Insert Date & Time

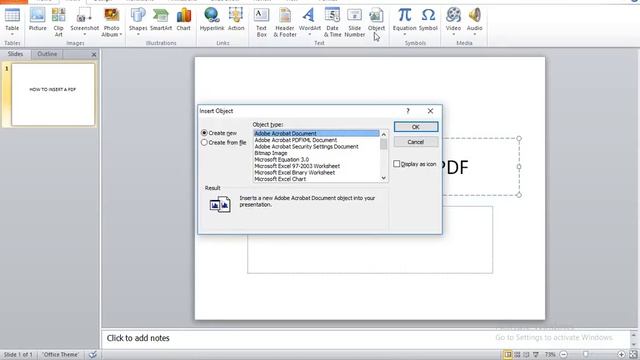point(332,22)
